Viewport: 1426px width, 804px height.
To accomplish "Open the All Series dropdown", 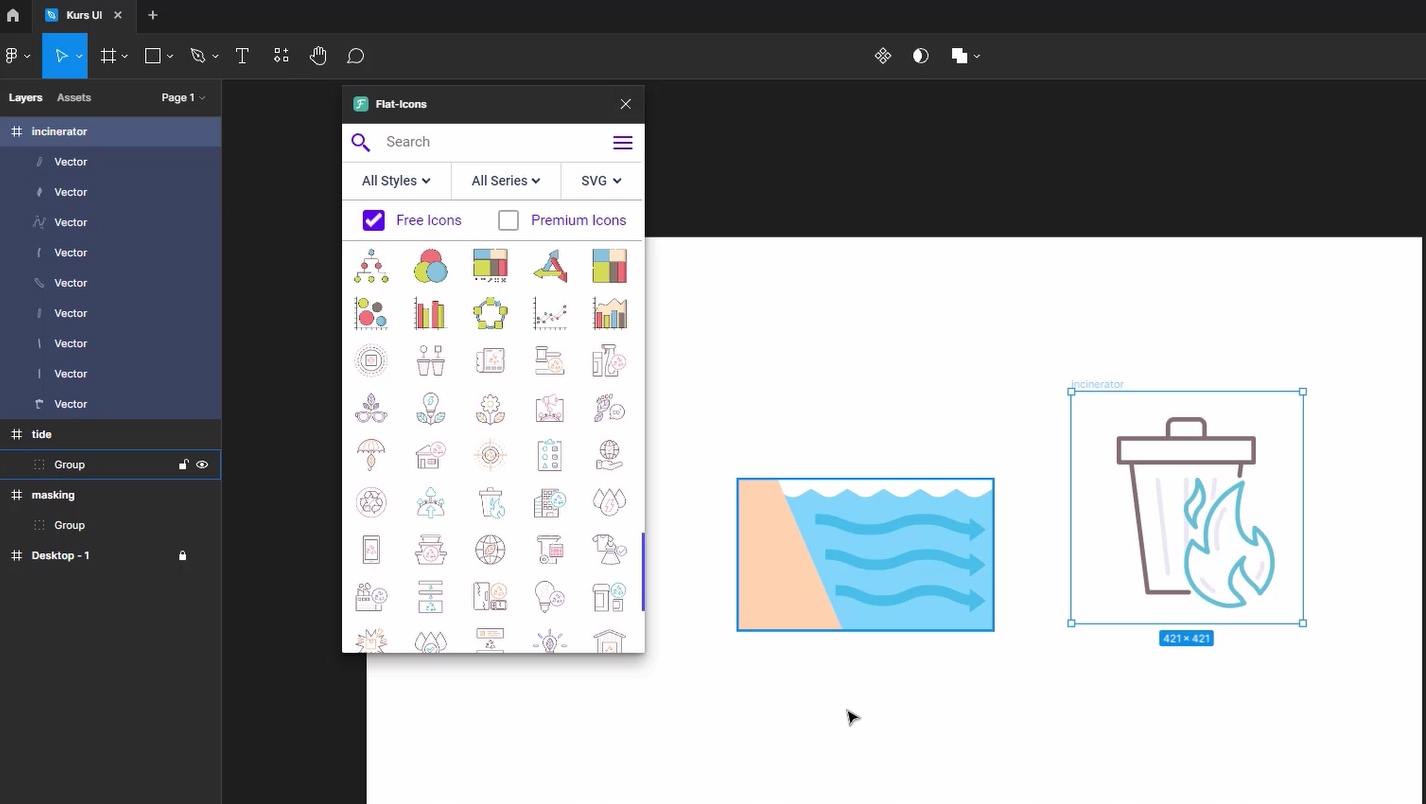I will coord(506,181).
